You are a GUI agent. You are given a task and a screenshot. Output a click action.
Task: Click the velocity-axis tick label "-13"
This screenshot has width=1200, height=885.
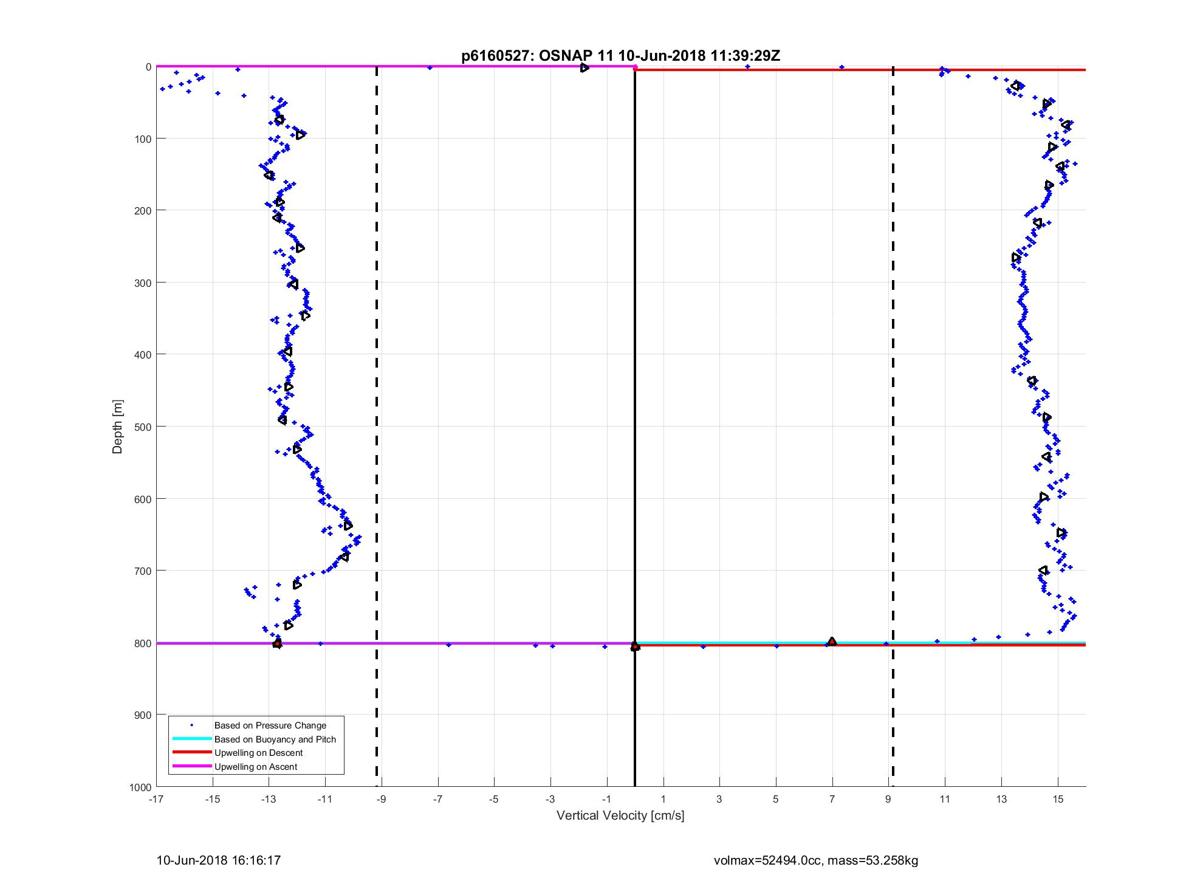pos(268,799)
